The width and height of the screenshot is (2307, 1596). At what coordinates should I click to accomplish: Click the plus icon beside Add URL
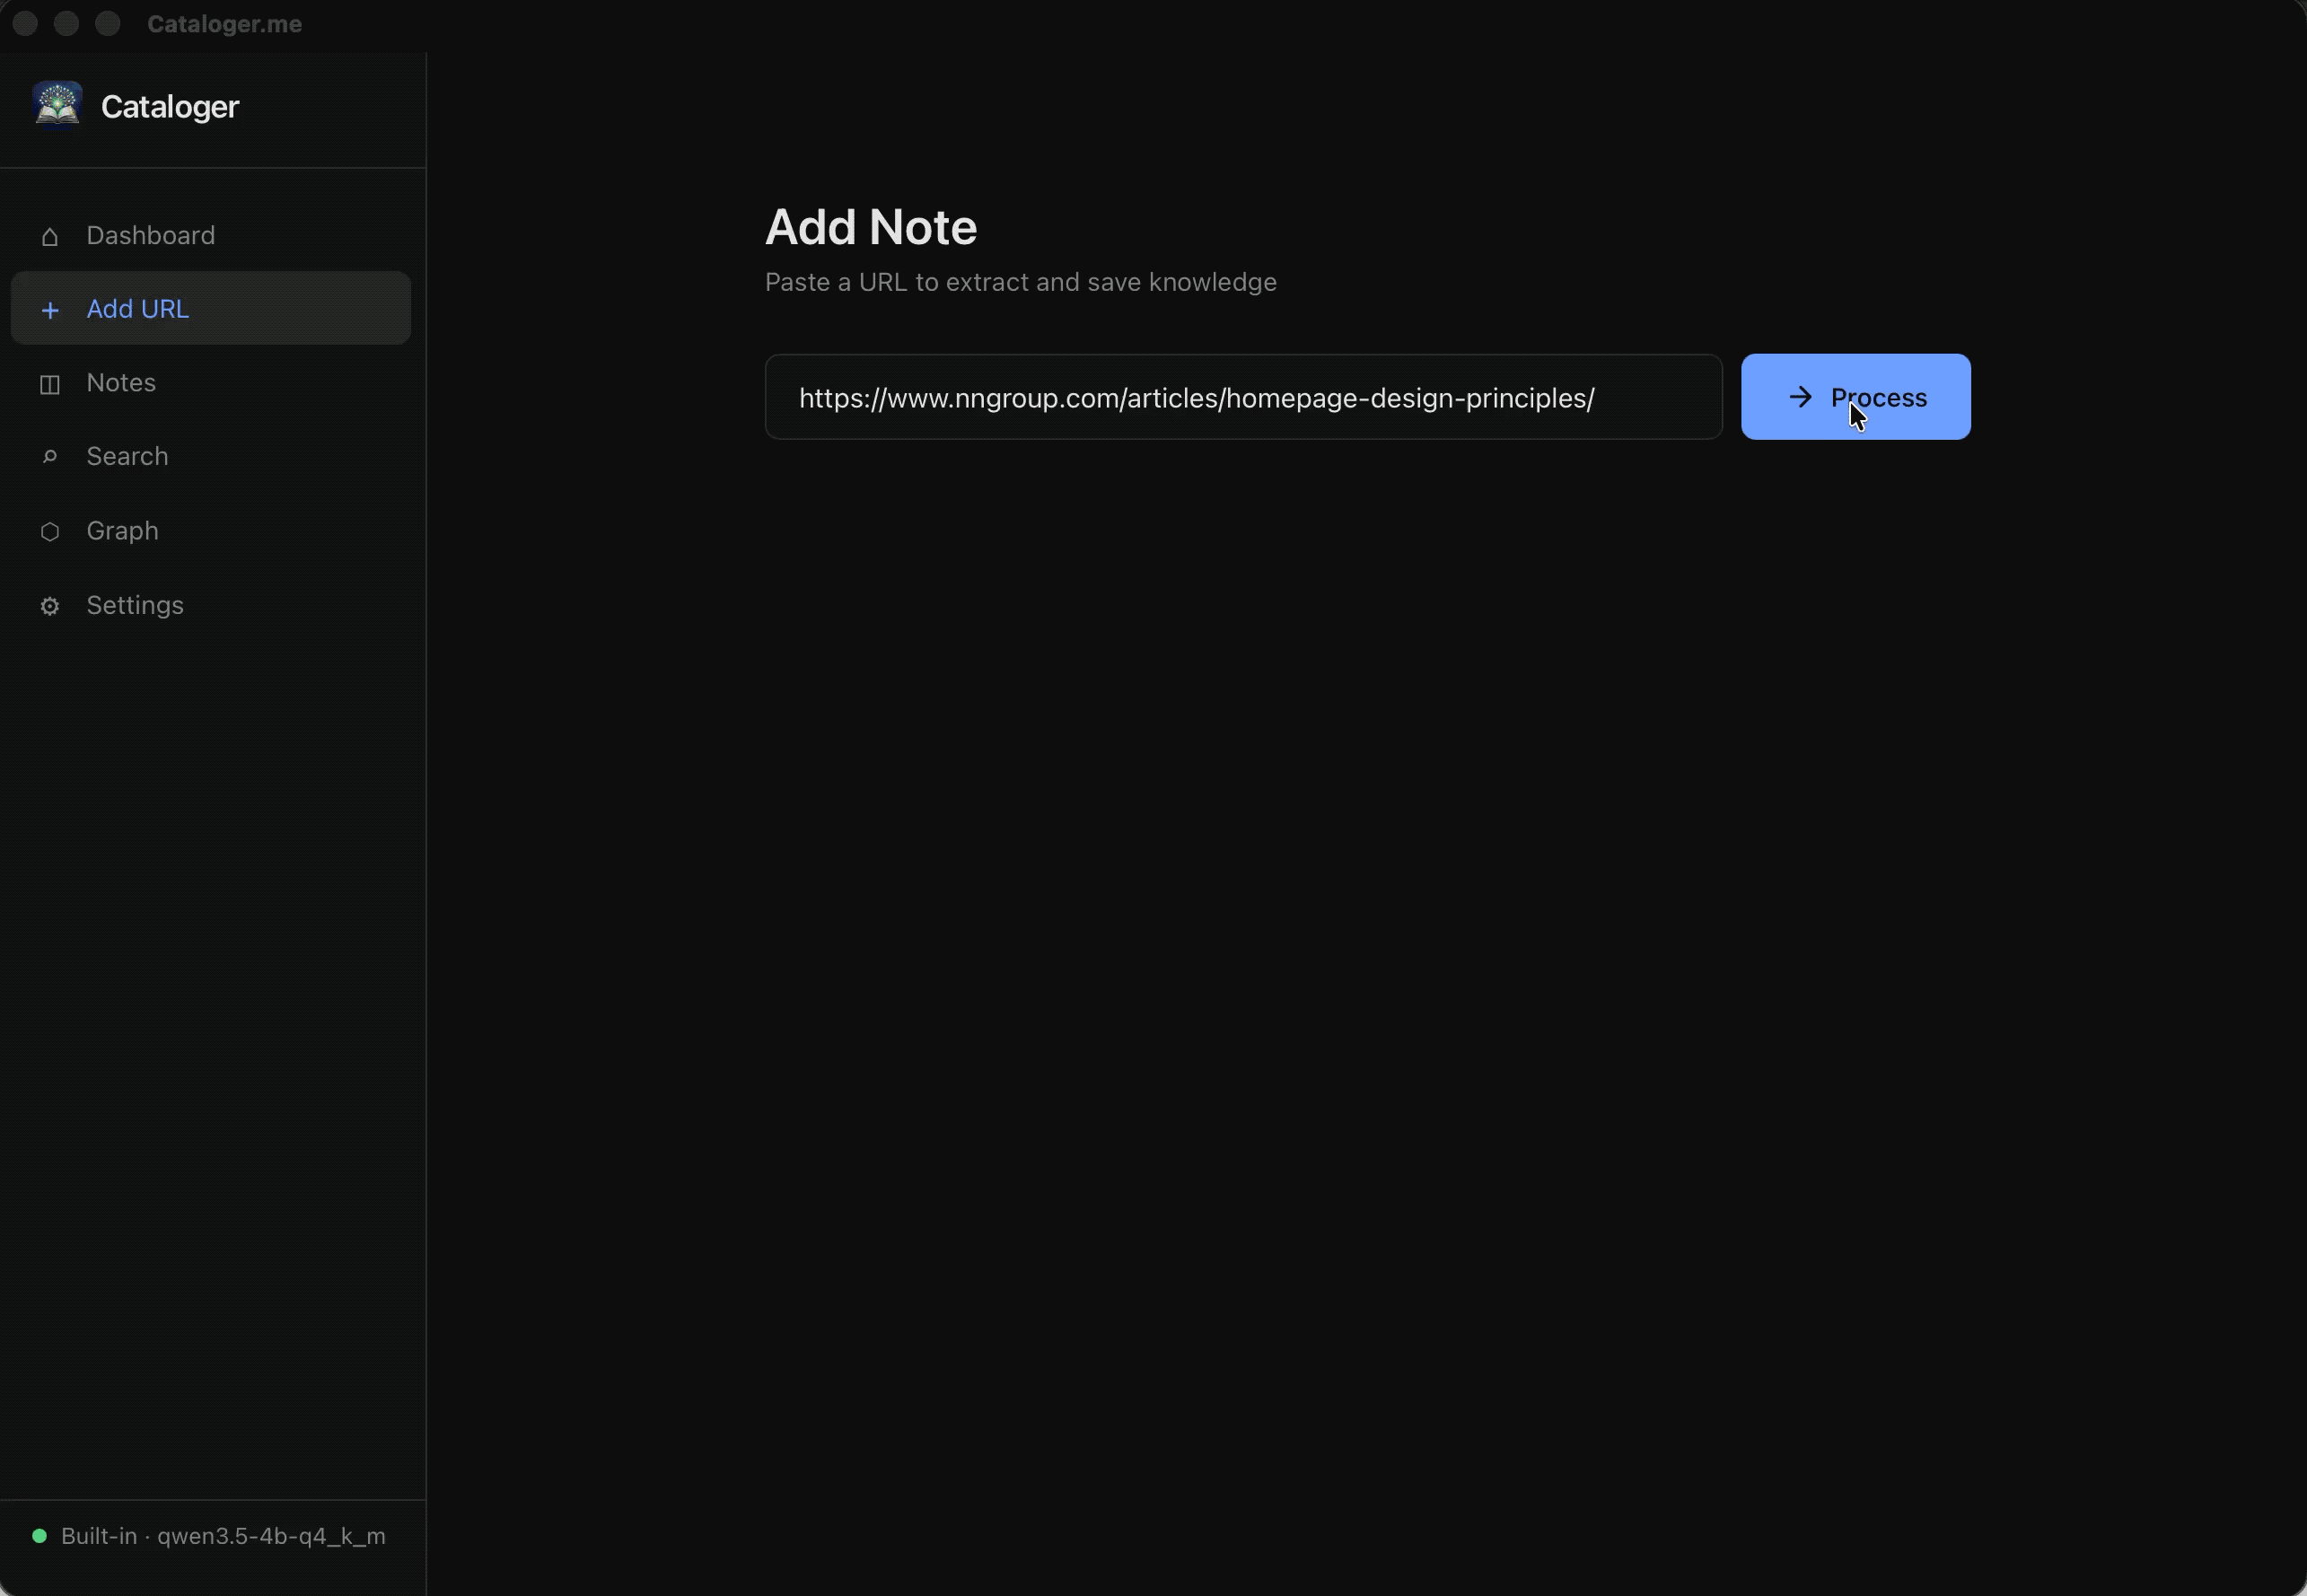coord(50,310)
